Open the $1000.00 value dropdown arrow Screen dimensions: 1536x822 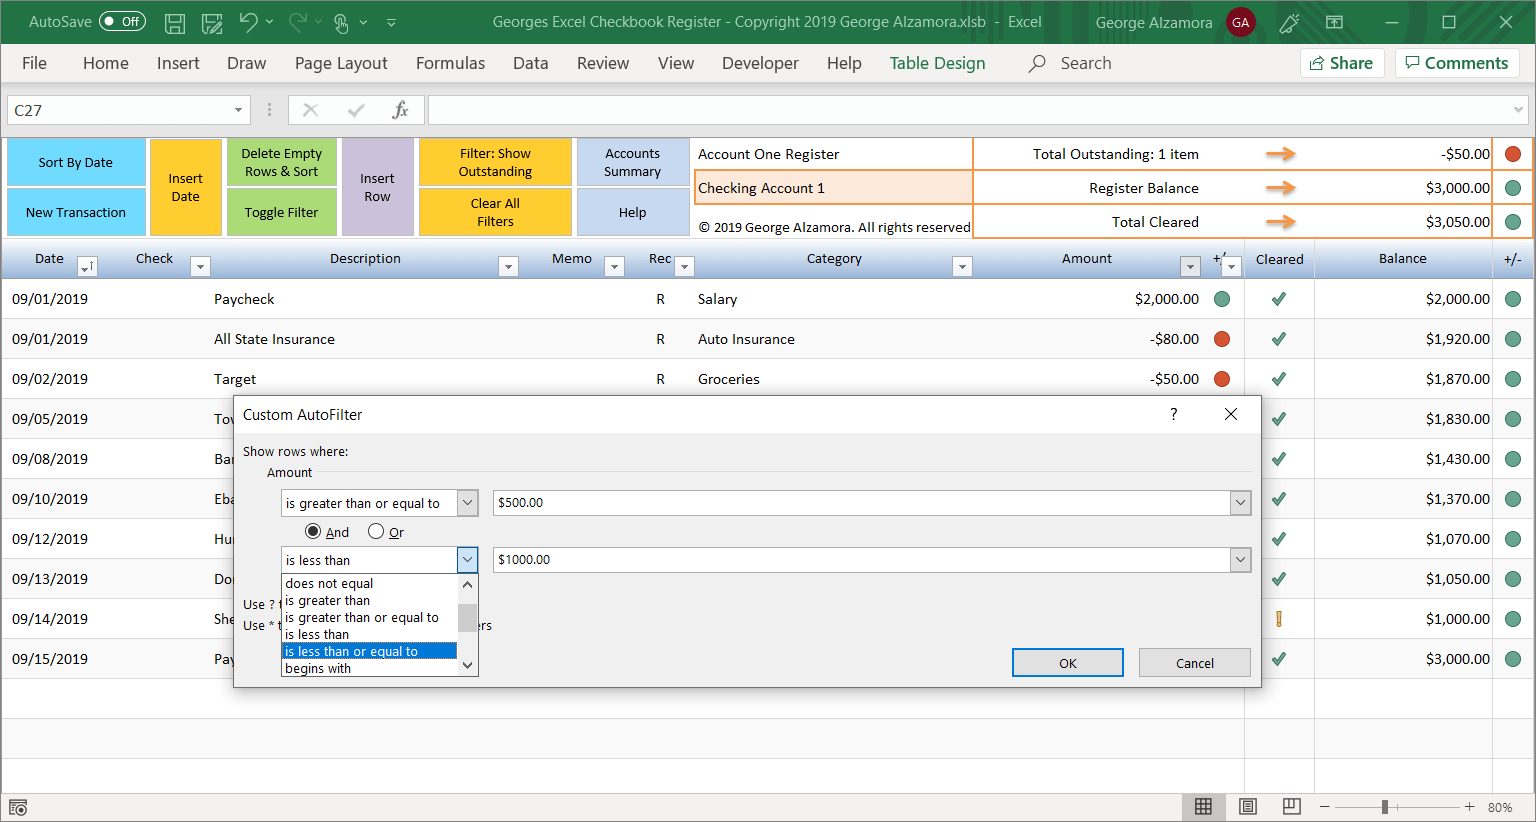tap(1240, 560)
